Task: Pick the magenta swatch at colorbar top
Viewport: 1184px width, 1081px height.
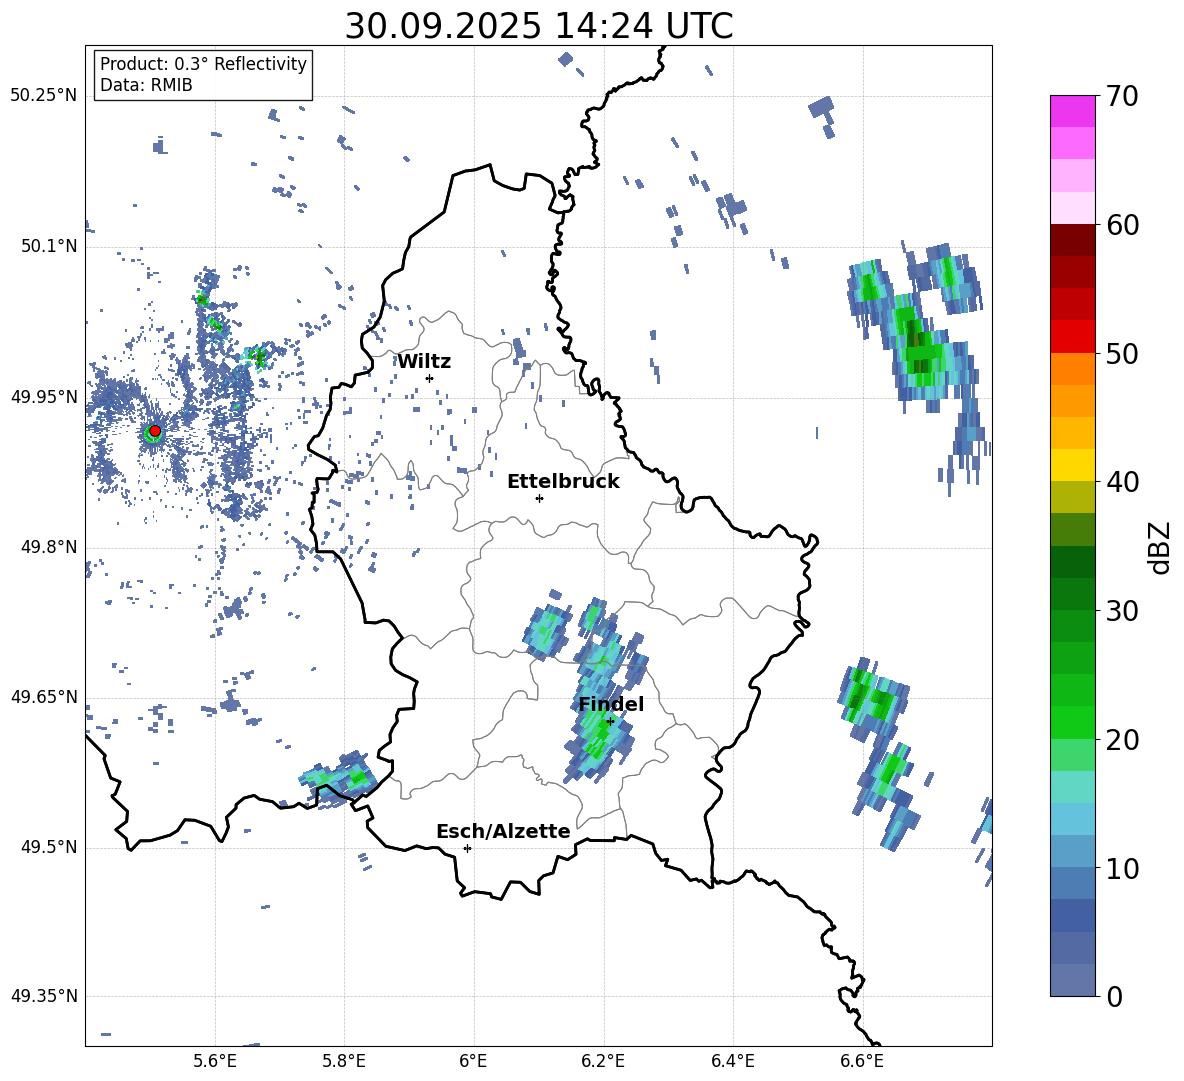Action: [x=1072, y=111]
